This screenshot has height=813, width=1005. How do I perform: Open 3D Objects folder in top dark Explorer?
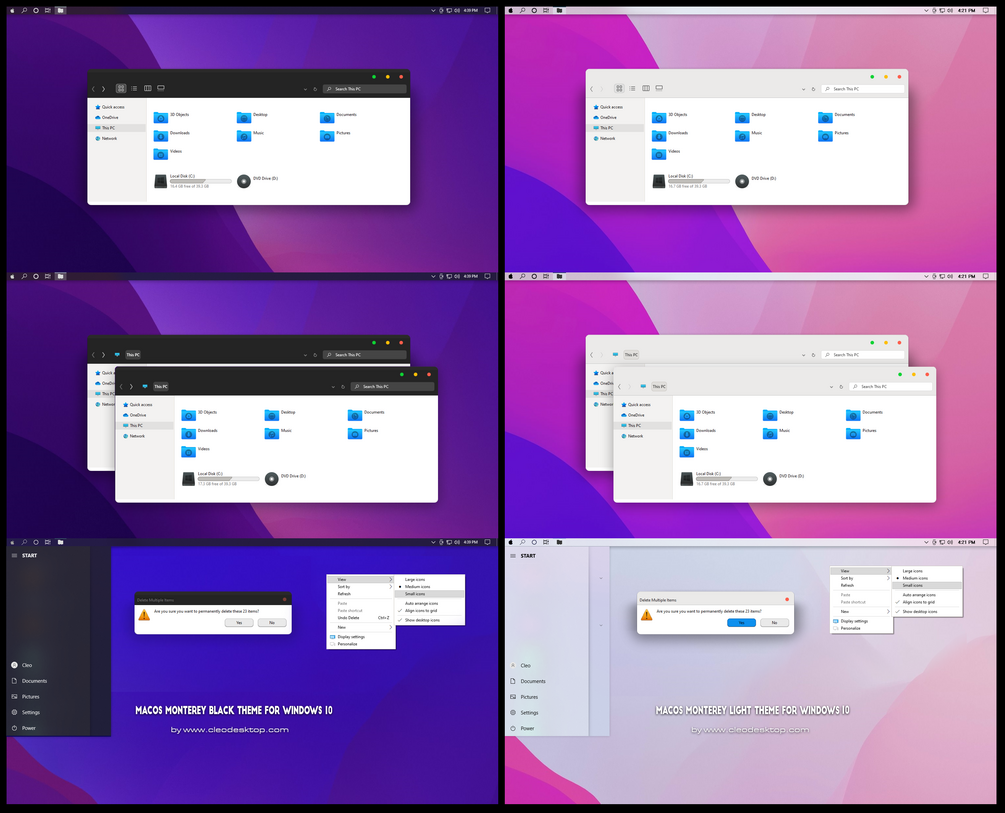pyautogui.click(x=172, y=117)
